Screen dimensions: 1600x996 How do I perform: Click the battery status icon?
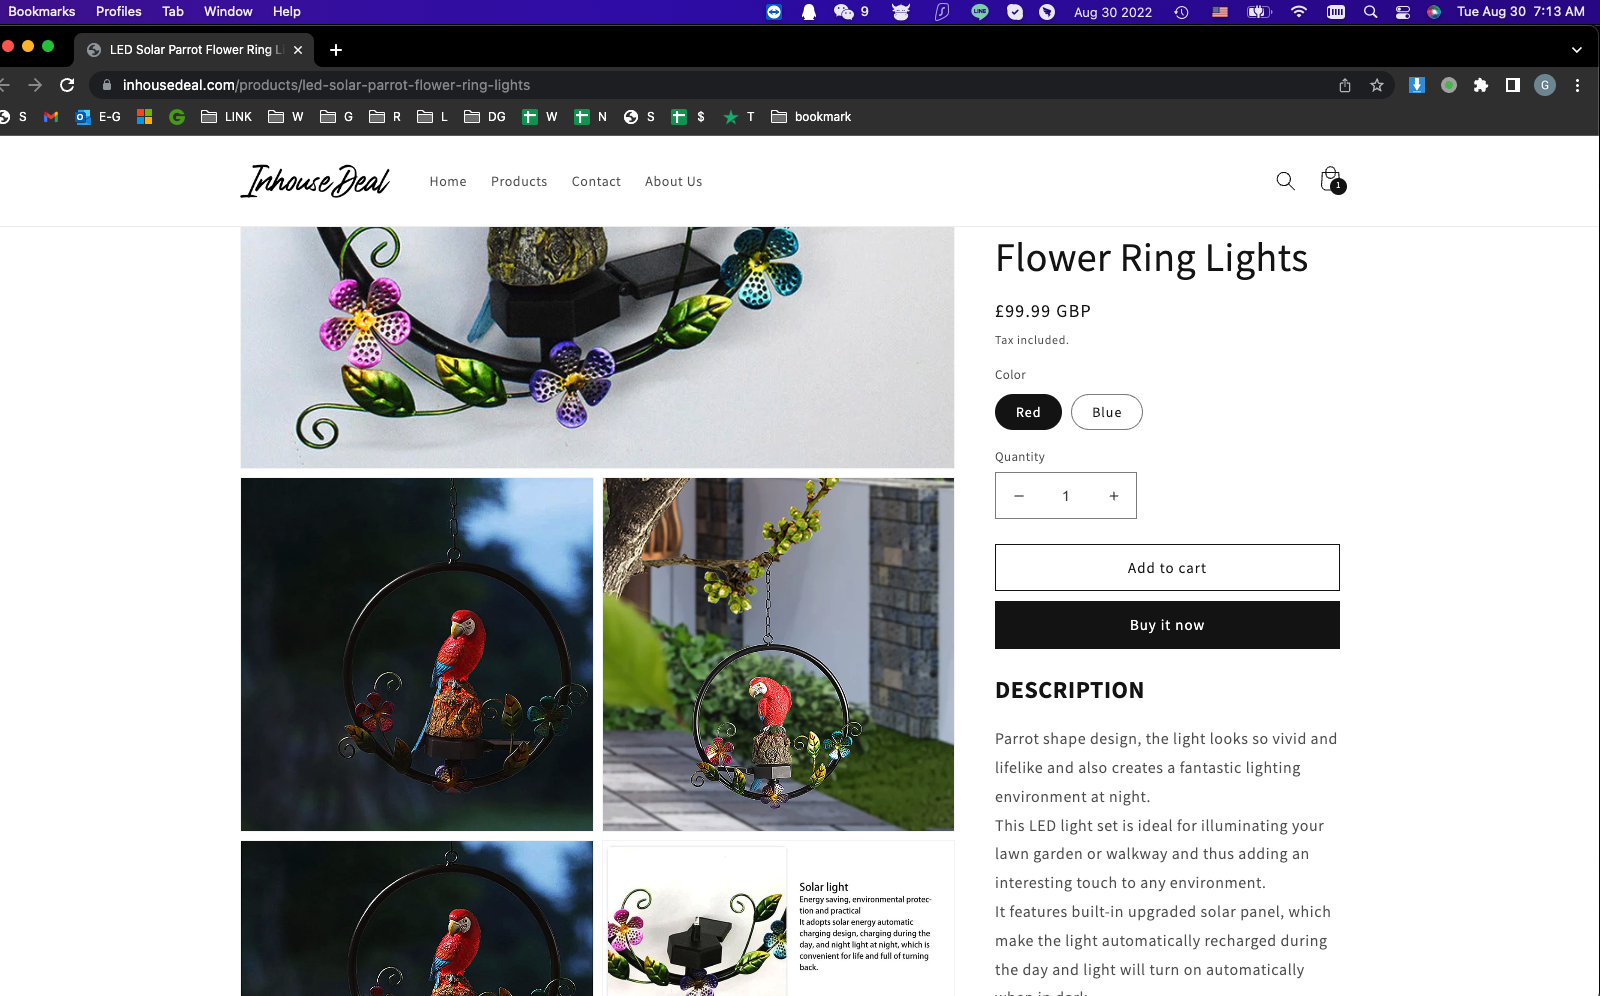tap(1259, 12)
